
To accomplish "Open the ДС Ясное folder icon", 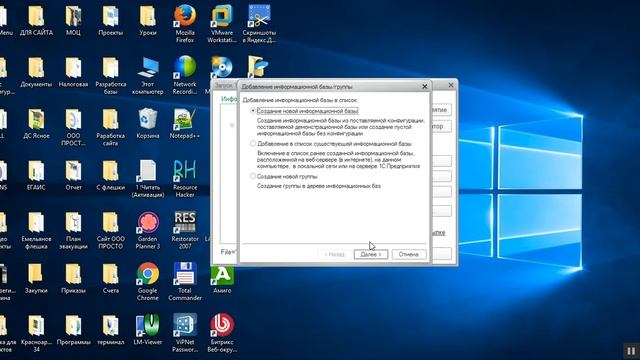I will point(36,120).
